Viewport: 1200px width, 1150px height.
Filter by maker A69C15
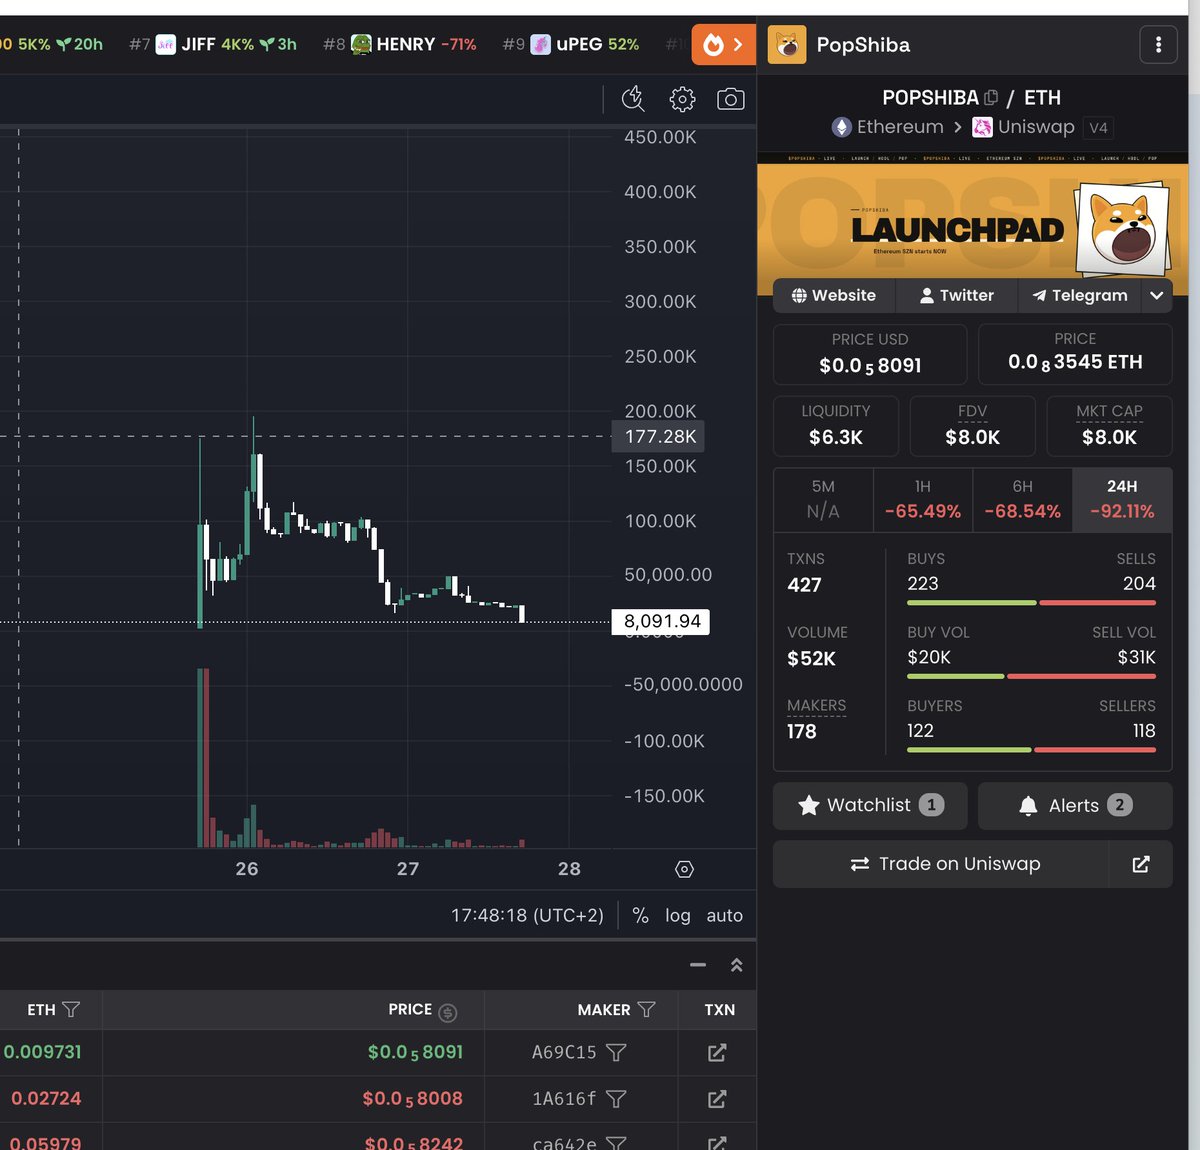(616, 1052)
